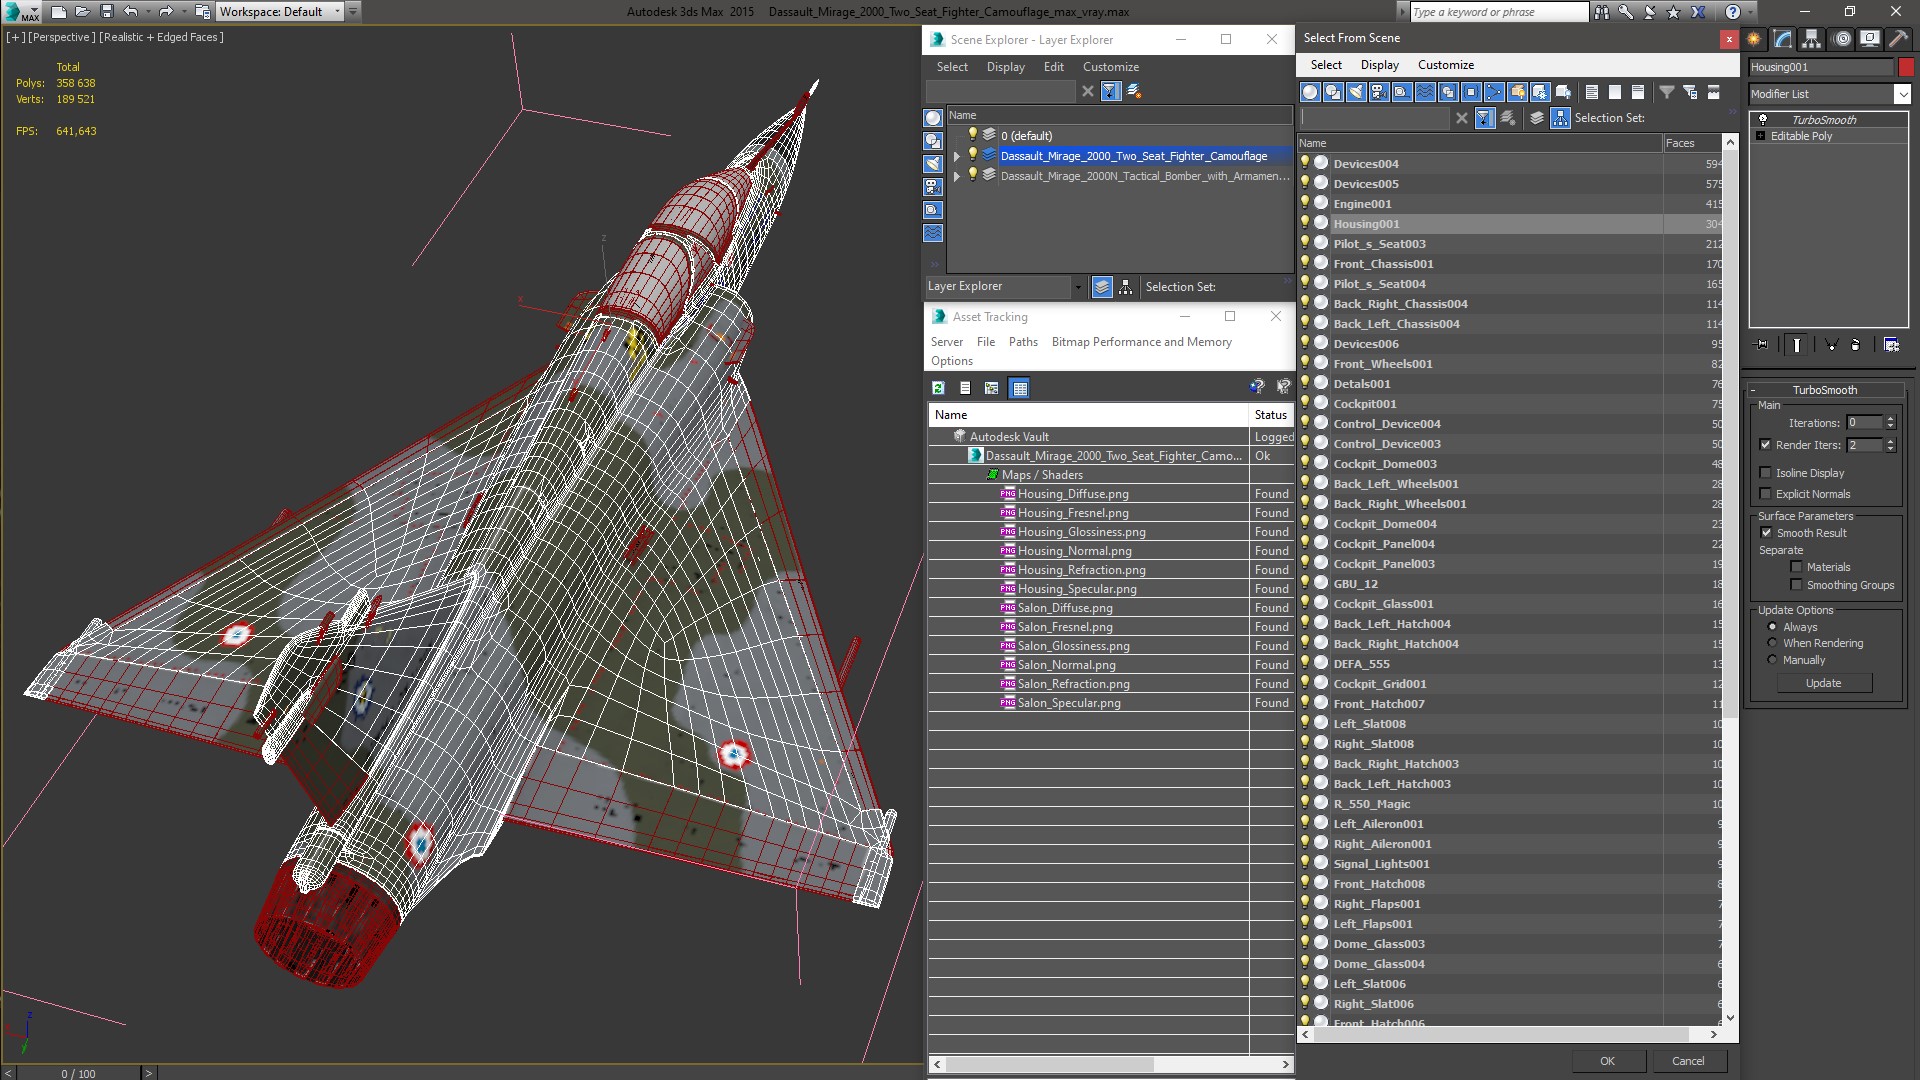Select the Always update option

[x=1772, y=627]
